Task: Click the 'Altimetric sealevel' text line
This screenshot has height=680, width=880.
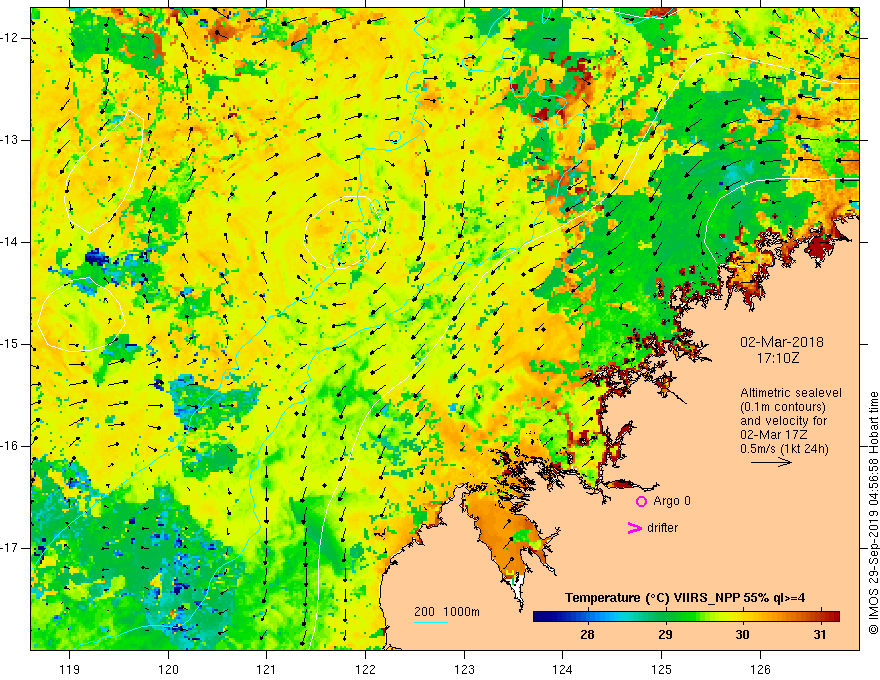Action: [x=791, y=393]
